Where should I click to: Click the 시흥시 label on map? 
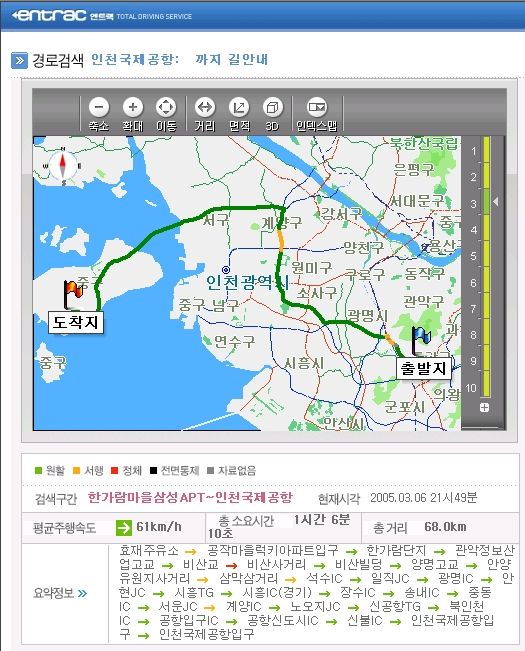304,364
